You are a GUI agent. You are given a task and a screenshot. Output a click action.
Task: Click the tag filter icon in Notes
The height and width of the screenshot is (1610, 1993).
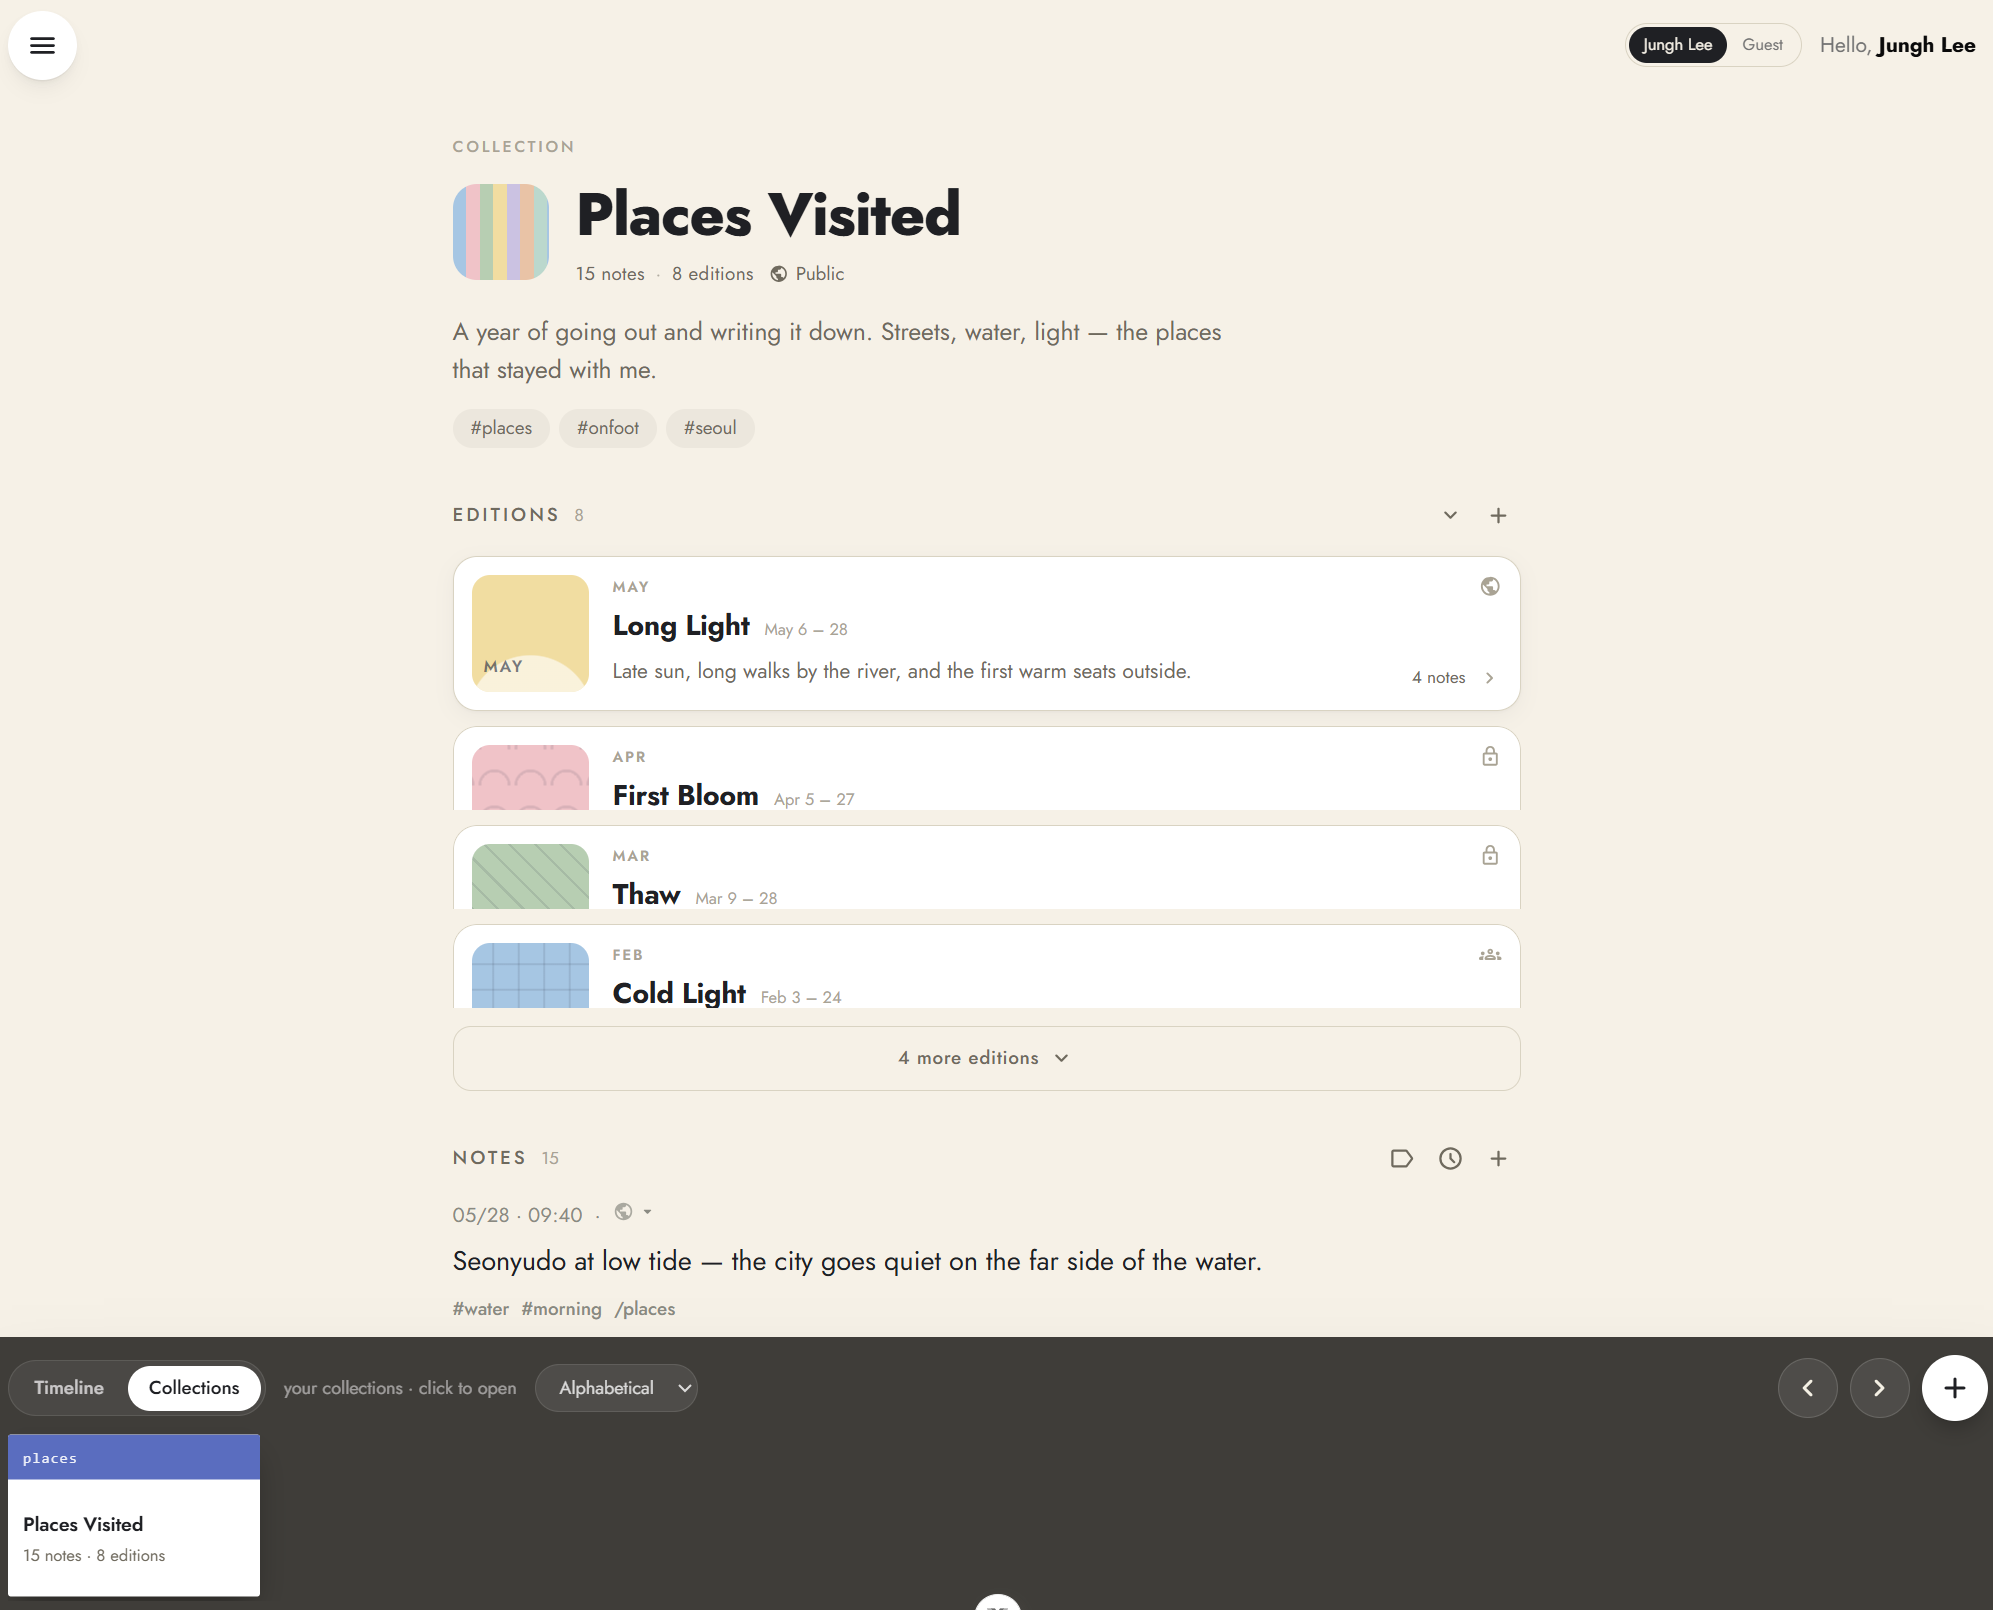(1401, 1158)
